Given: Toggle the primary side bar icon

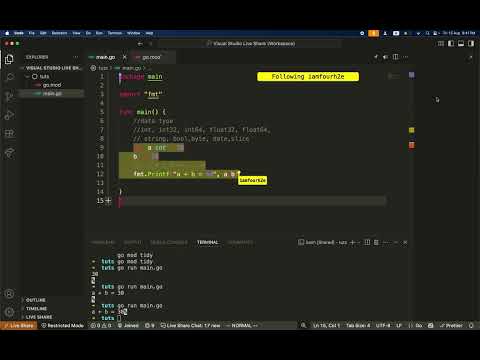Looking at the screenshot, I should coord(451,44).
